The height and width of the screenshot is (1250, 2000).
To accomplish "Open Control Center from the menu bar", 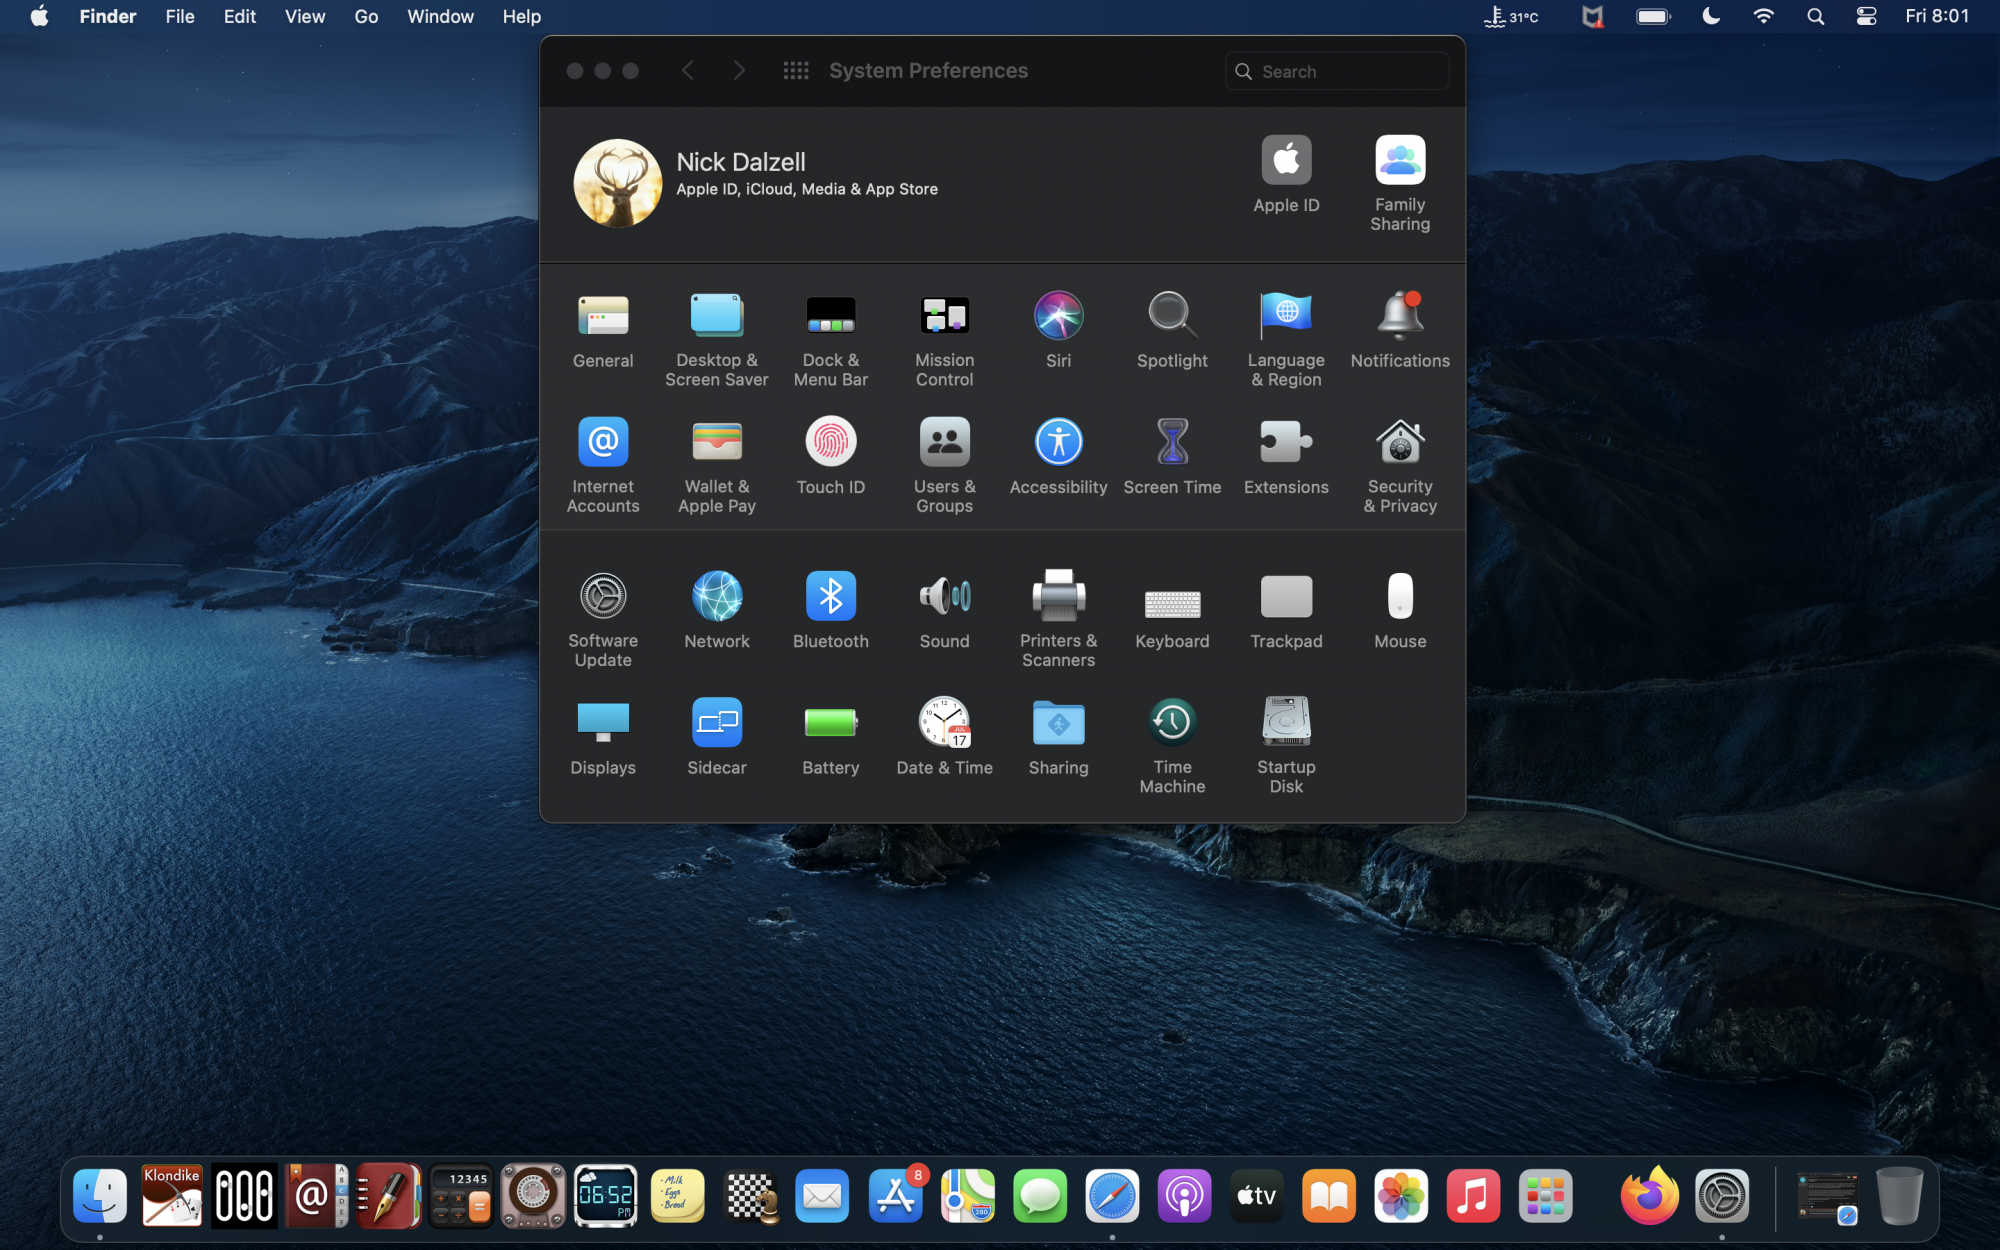I will pos(1866,16).
